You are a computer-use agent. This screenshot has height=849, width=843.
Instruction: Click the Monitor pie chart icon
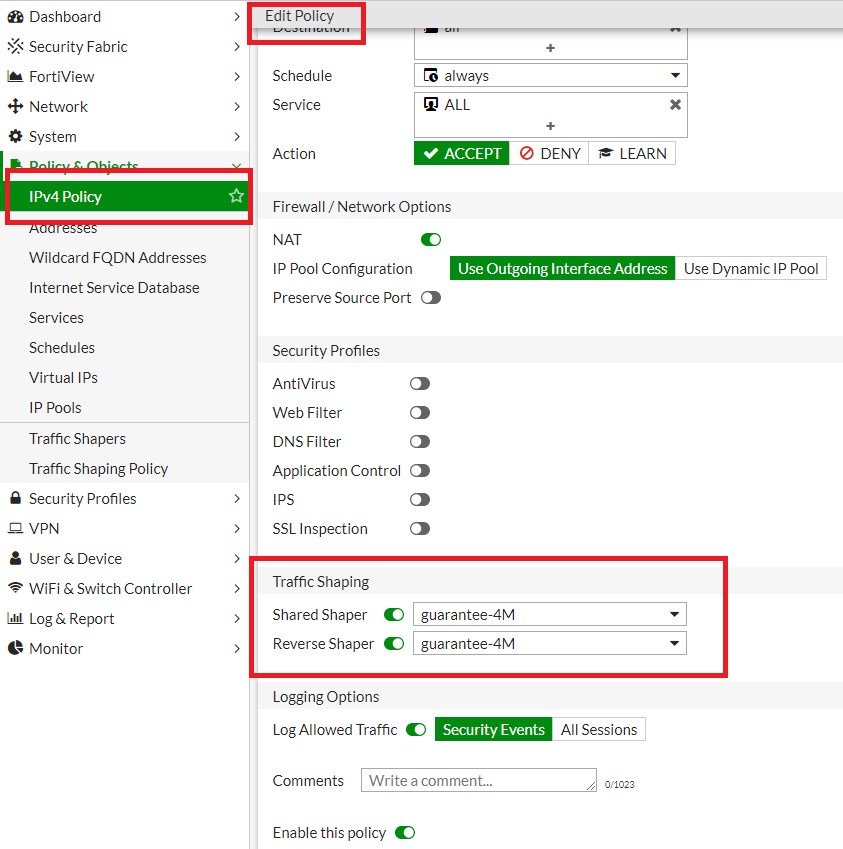pos(16,648)
